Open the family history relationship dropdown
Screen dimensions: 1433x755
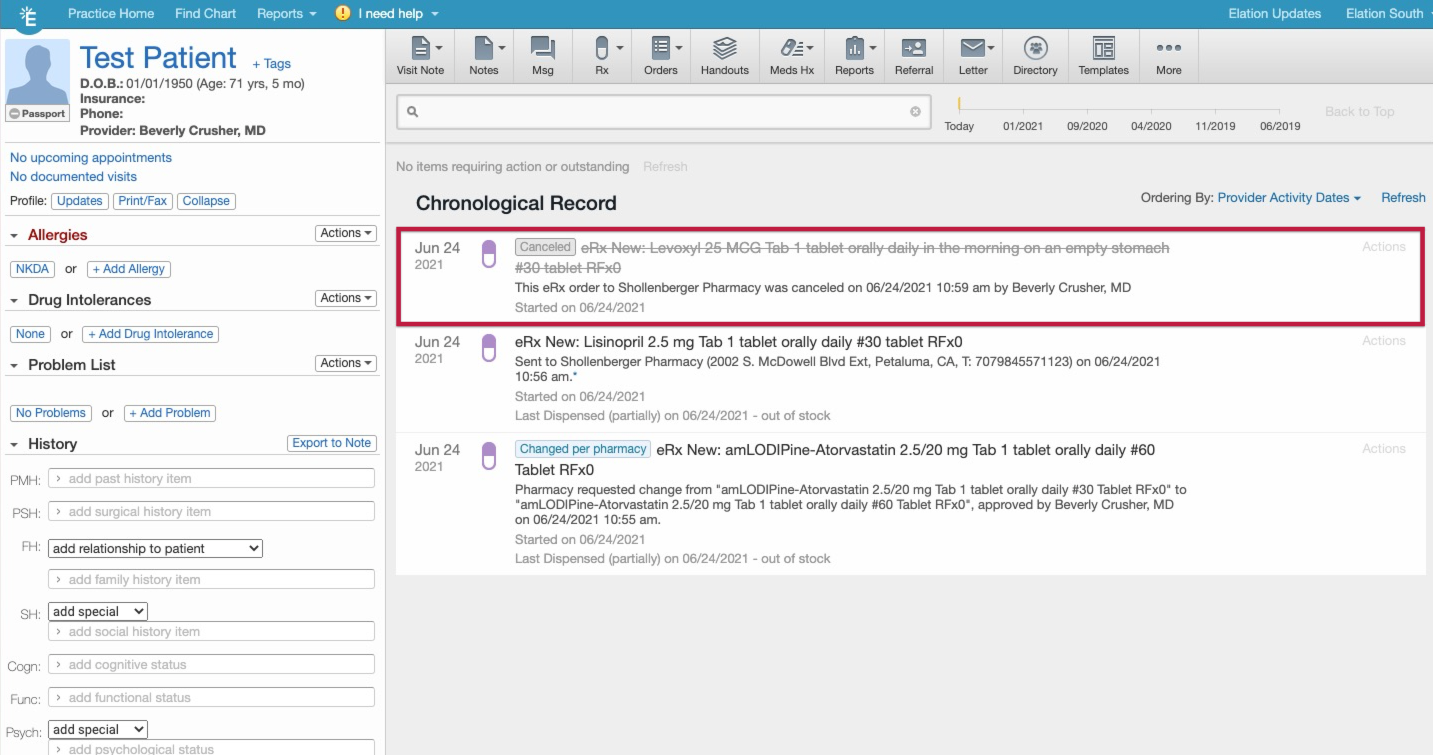pyautogui.click(x=155, y=548)
